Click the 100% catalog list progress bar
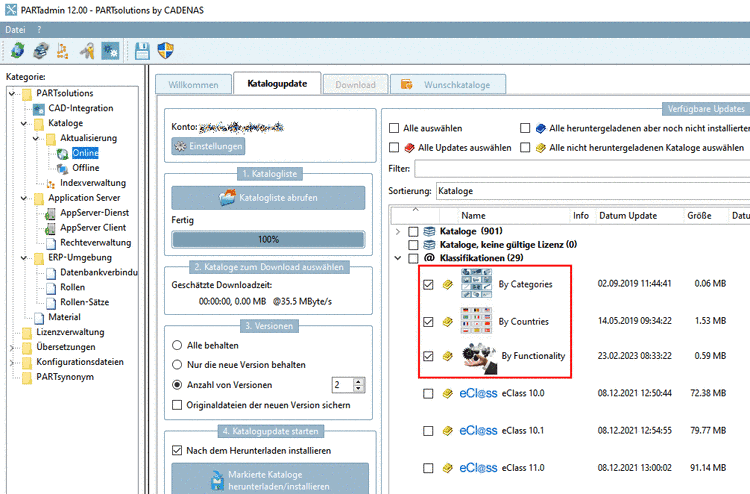 (x=268, y=239)
